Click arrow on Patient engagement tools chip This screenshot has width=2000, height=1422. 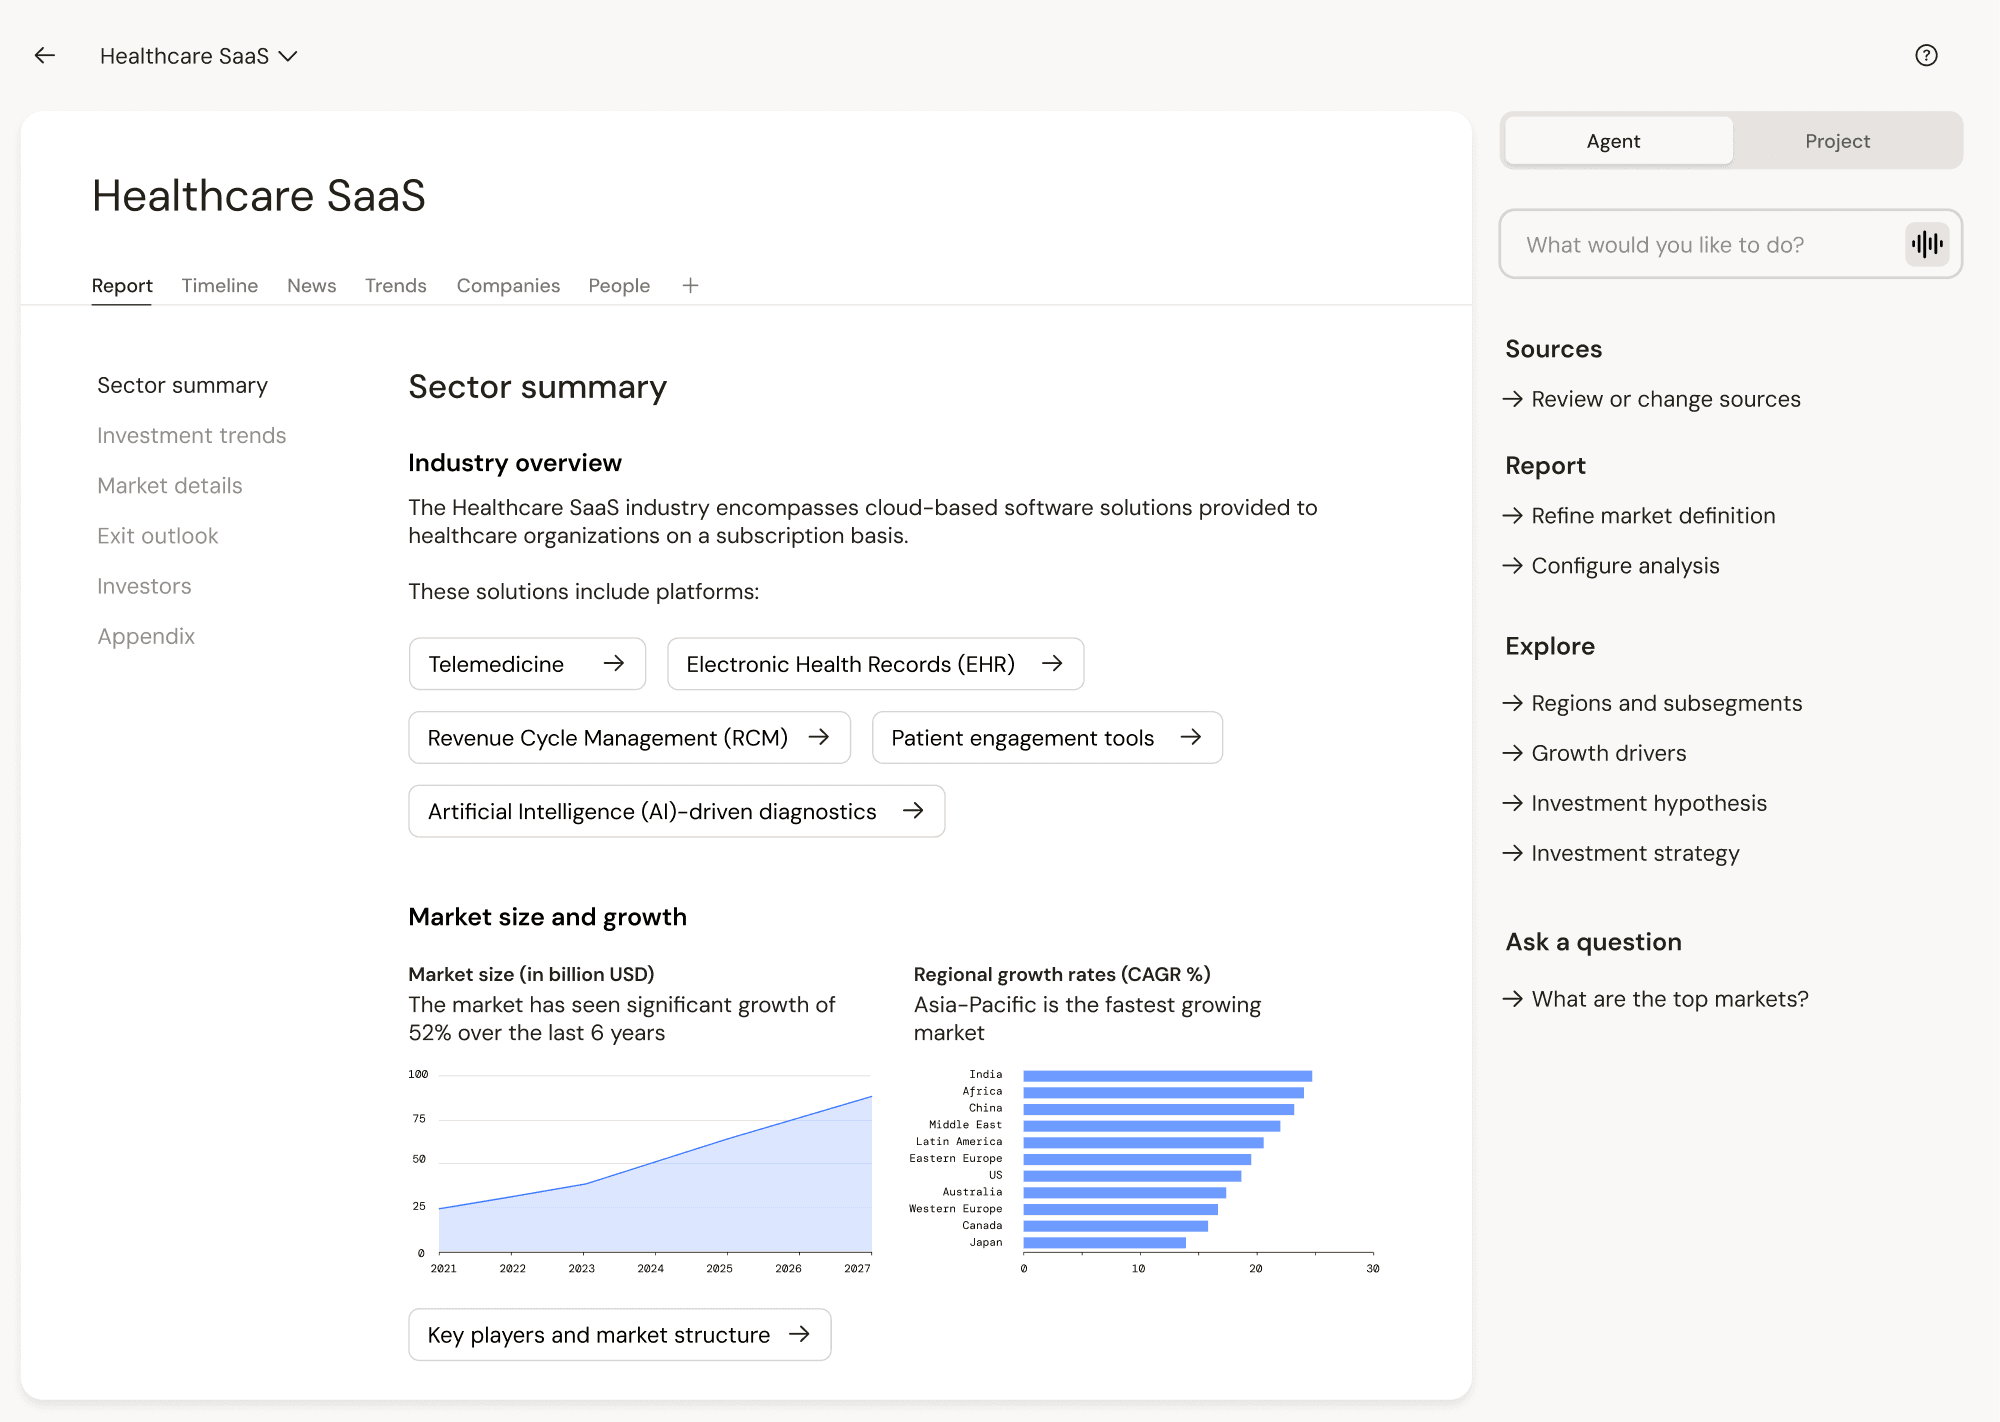[1190, 737]
